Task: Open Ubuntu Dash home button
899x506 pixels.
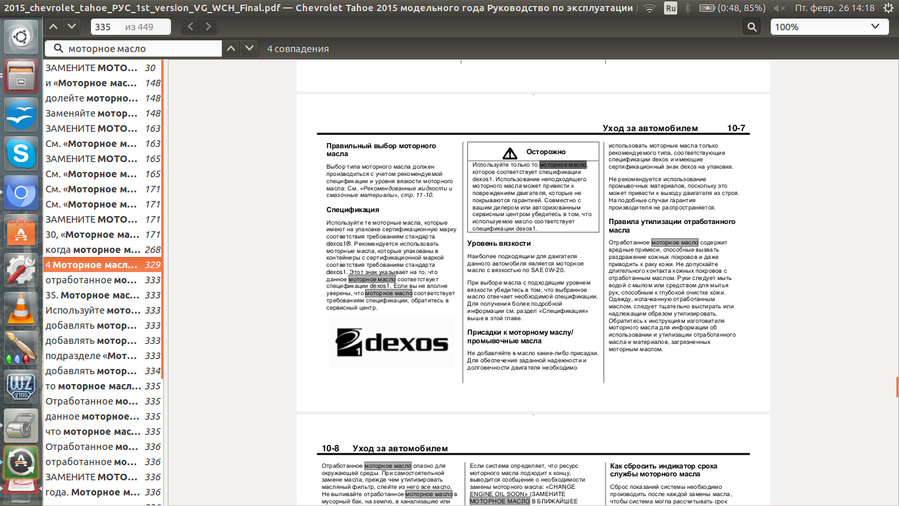Action: coord(21,37)
